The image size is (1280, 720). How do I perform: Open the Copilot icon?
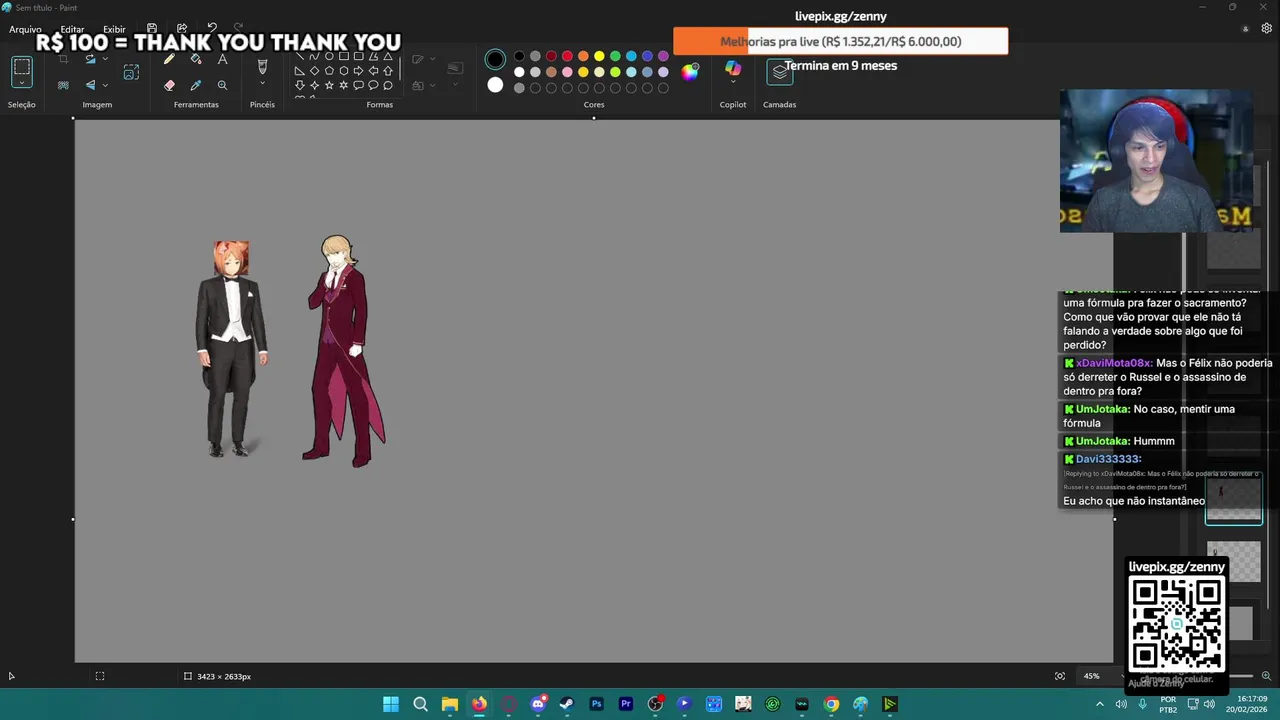[733, 67]
